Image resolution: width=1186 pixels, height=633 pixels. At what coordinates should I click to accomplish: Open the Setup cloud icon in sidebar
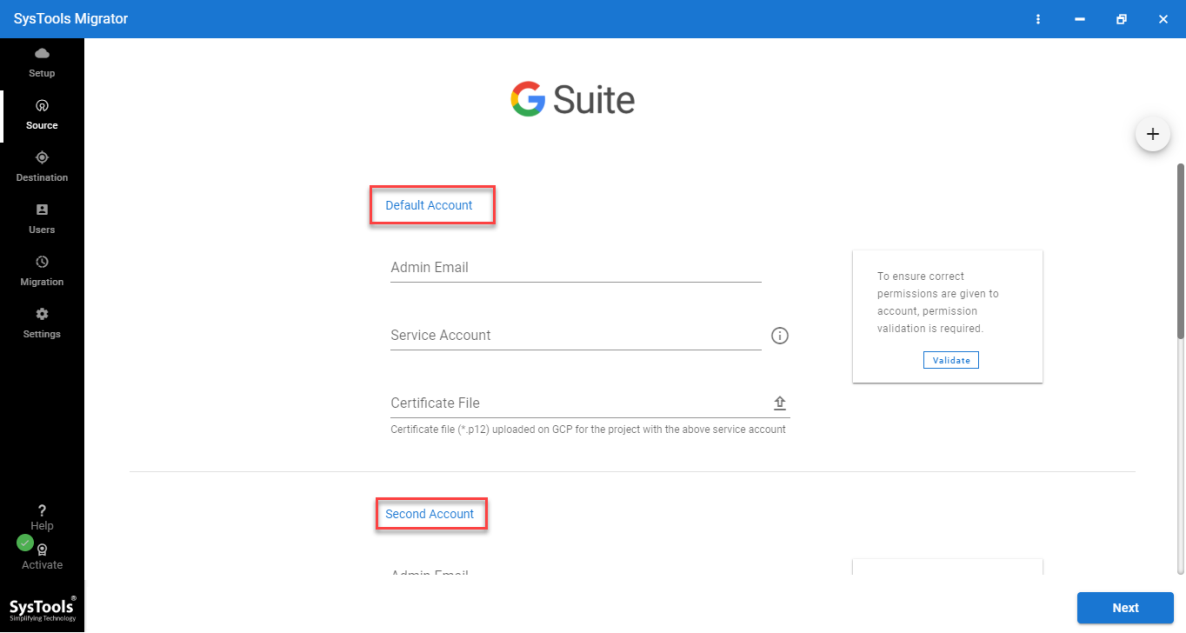42,54
